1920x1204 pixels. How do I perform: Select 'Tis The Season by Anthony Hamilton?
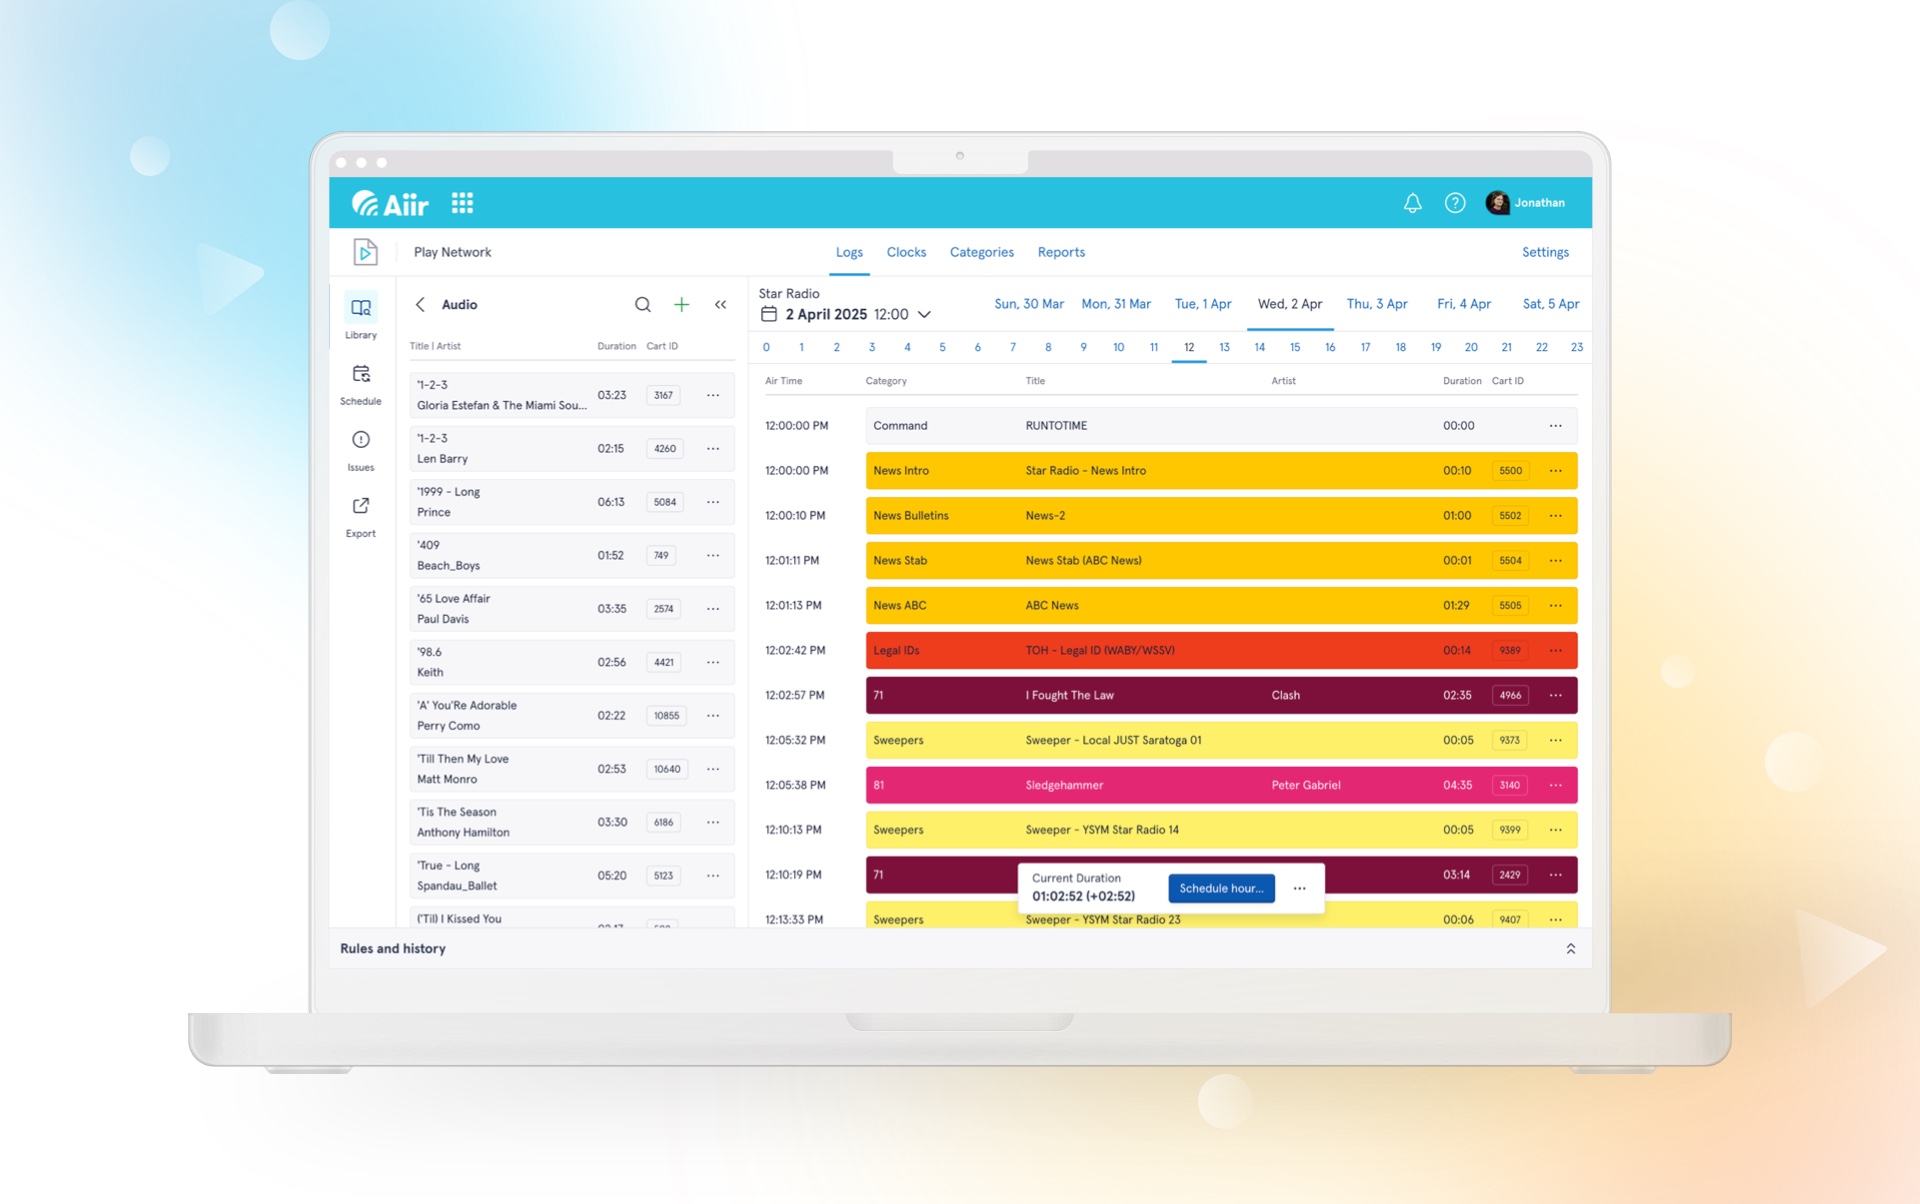(x=572, y=822)
